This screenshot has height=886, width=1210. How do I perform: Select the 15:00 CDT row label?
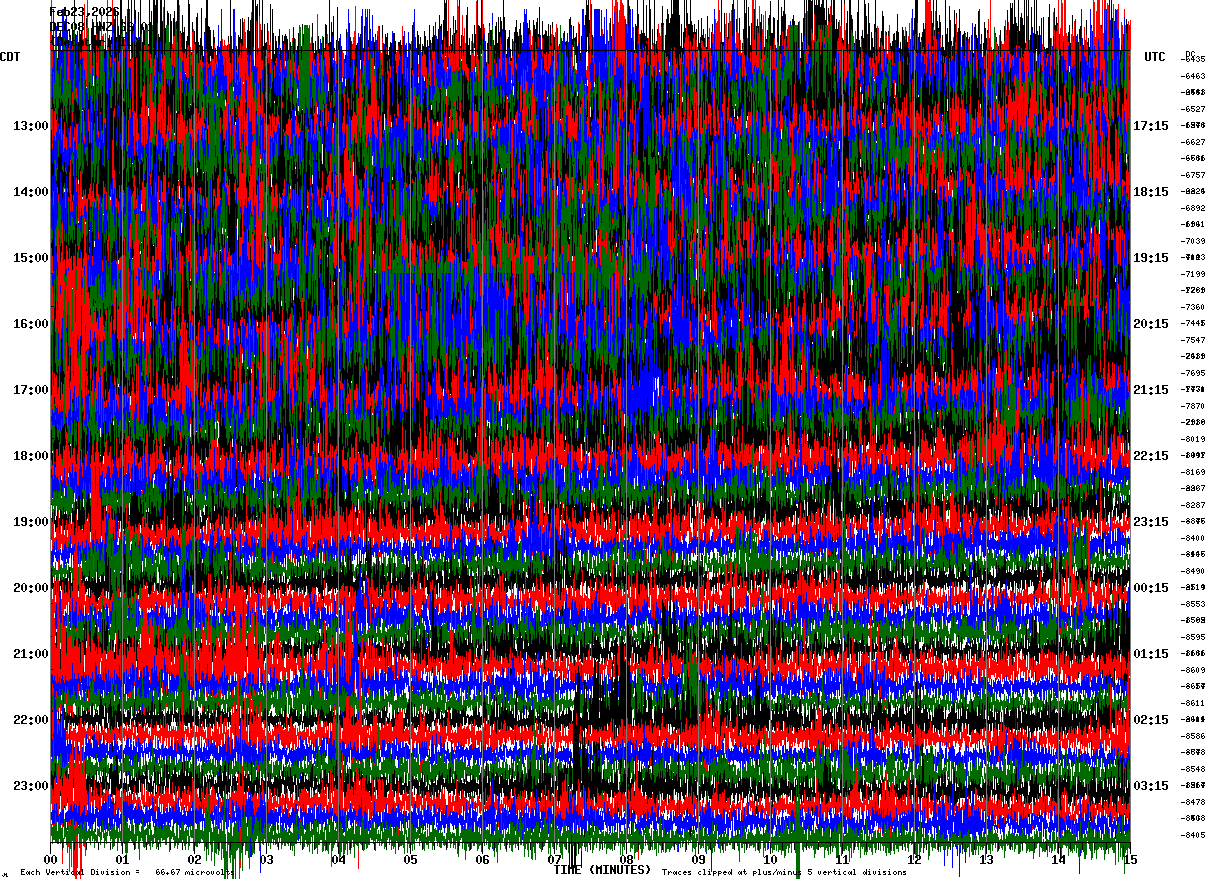click(31, 258)
